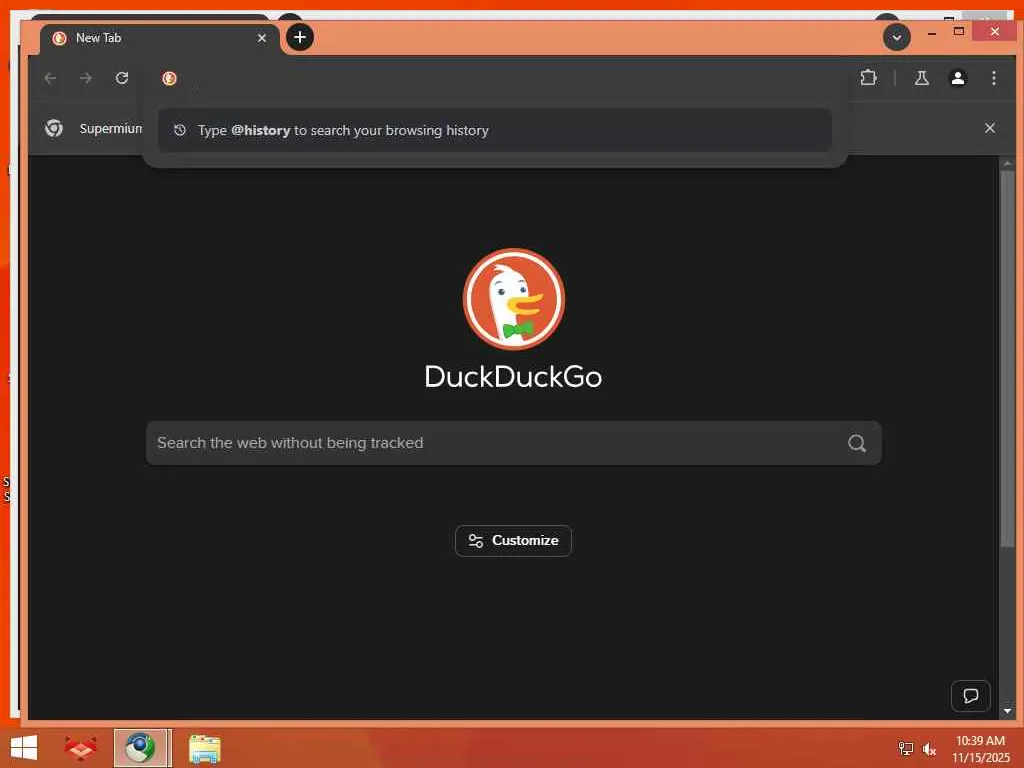Click the muted volume tray icon
1024x768 pixels.
tap(929, 749)
